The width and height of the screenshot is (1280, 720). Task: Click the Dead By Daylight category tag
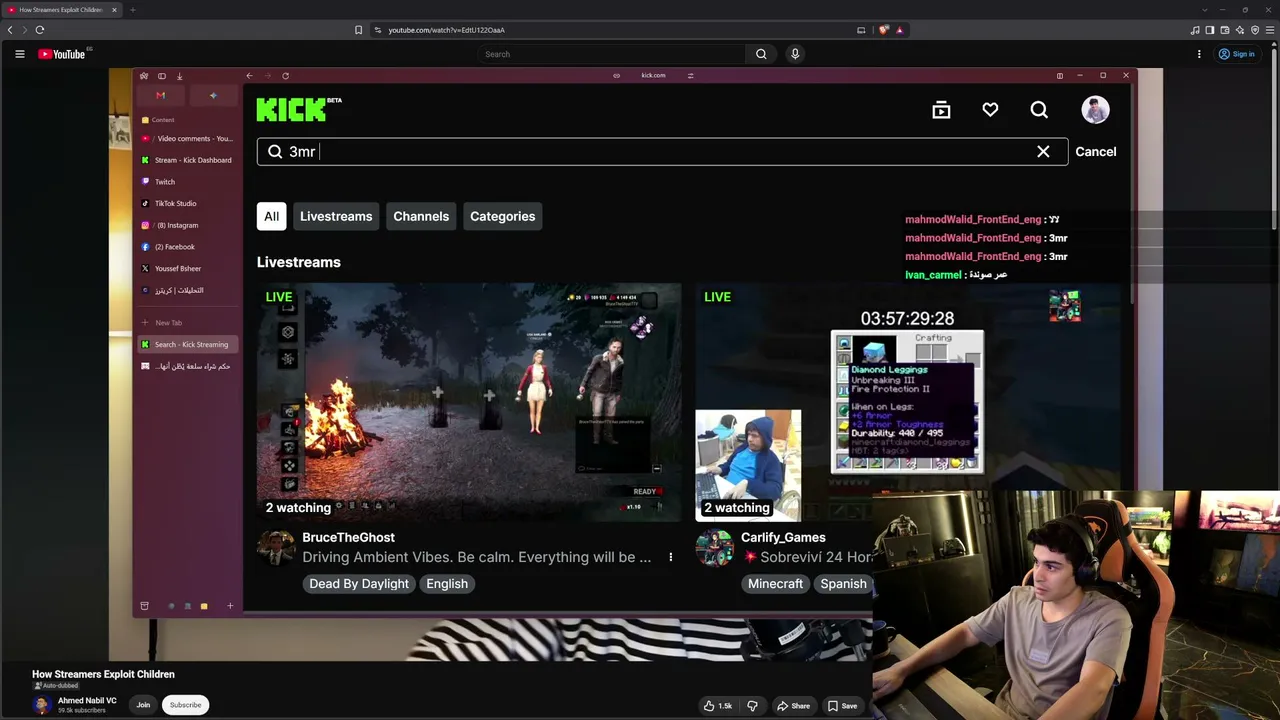(x=359, y=584)
